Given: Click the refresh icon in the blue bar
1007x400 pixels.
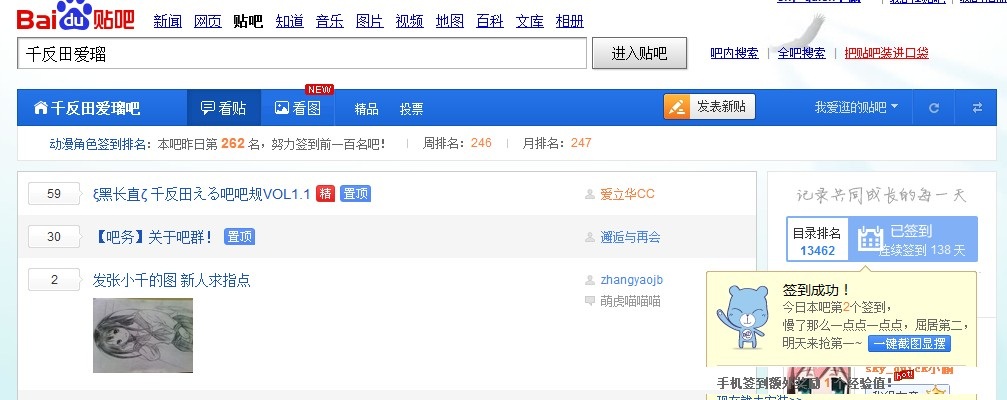Looking at the screenshot, I should [934, 108].
